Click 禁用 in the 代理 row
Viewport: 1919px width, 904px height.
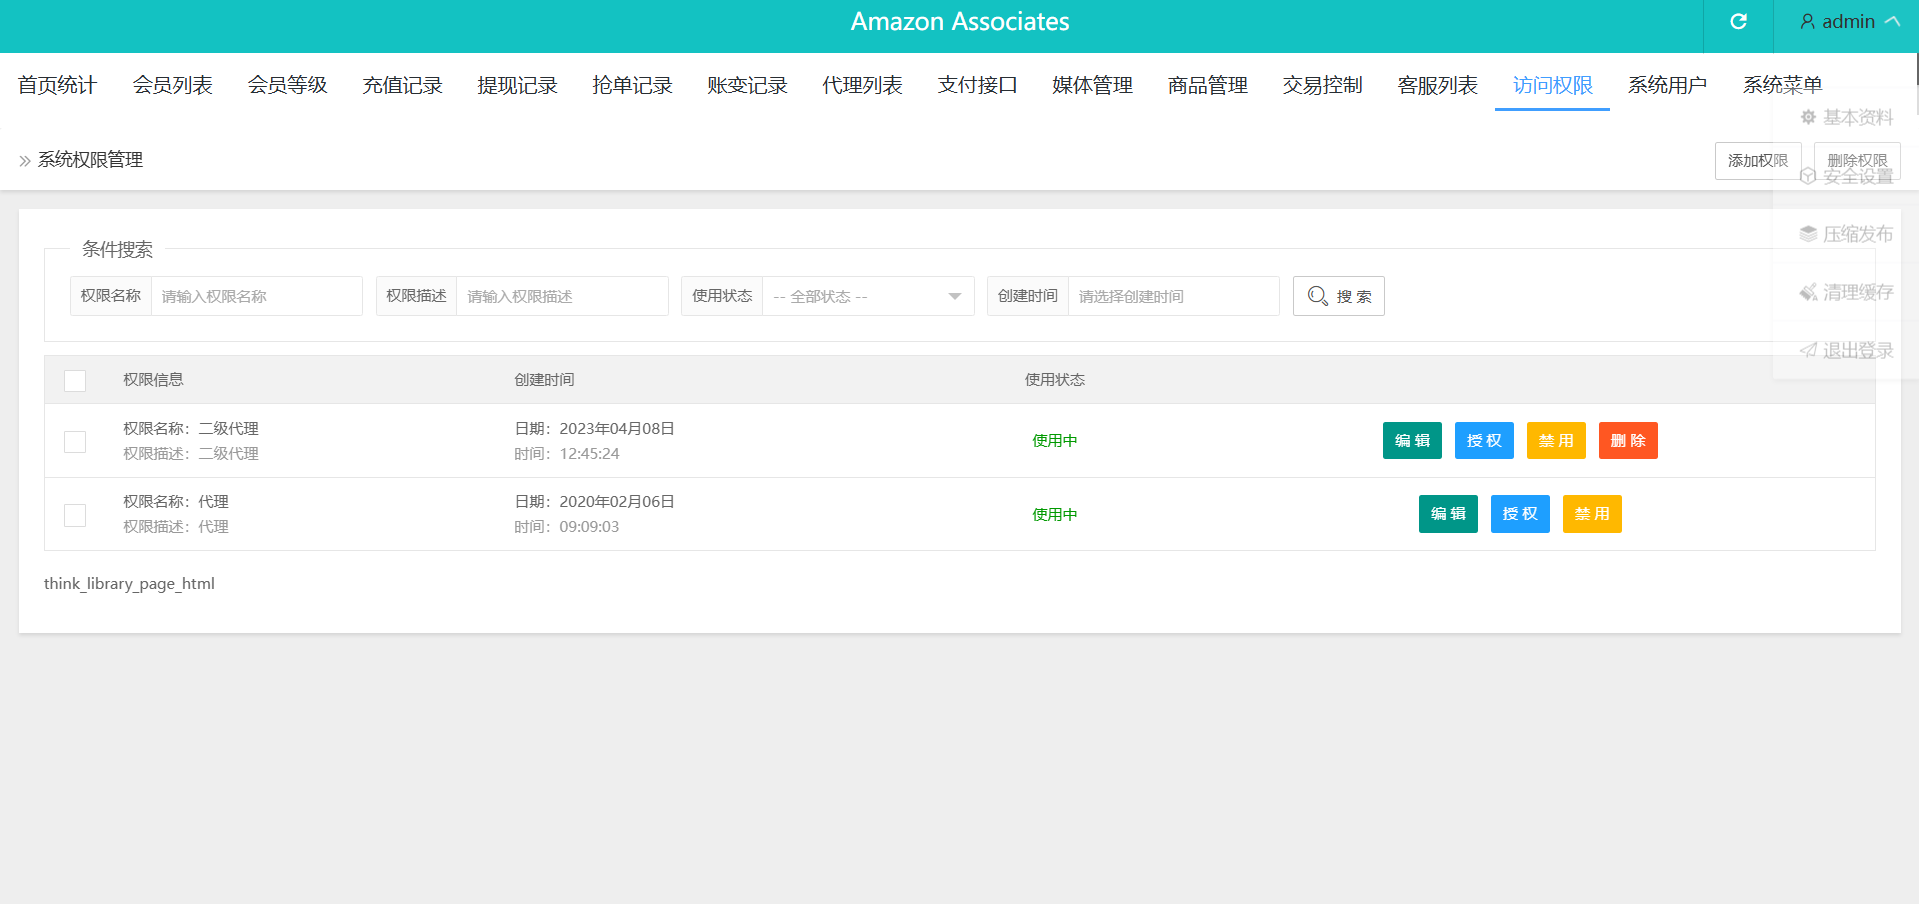click(1592, 514)
